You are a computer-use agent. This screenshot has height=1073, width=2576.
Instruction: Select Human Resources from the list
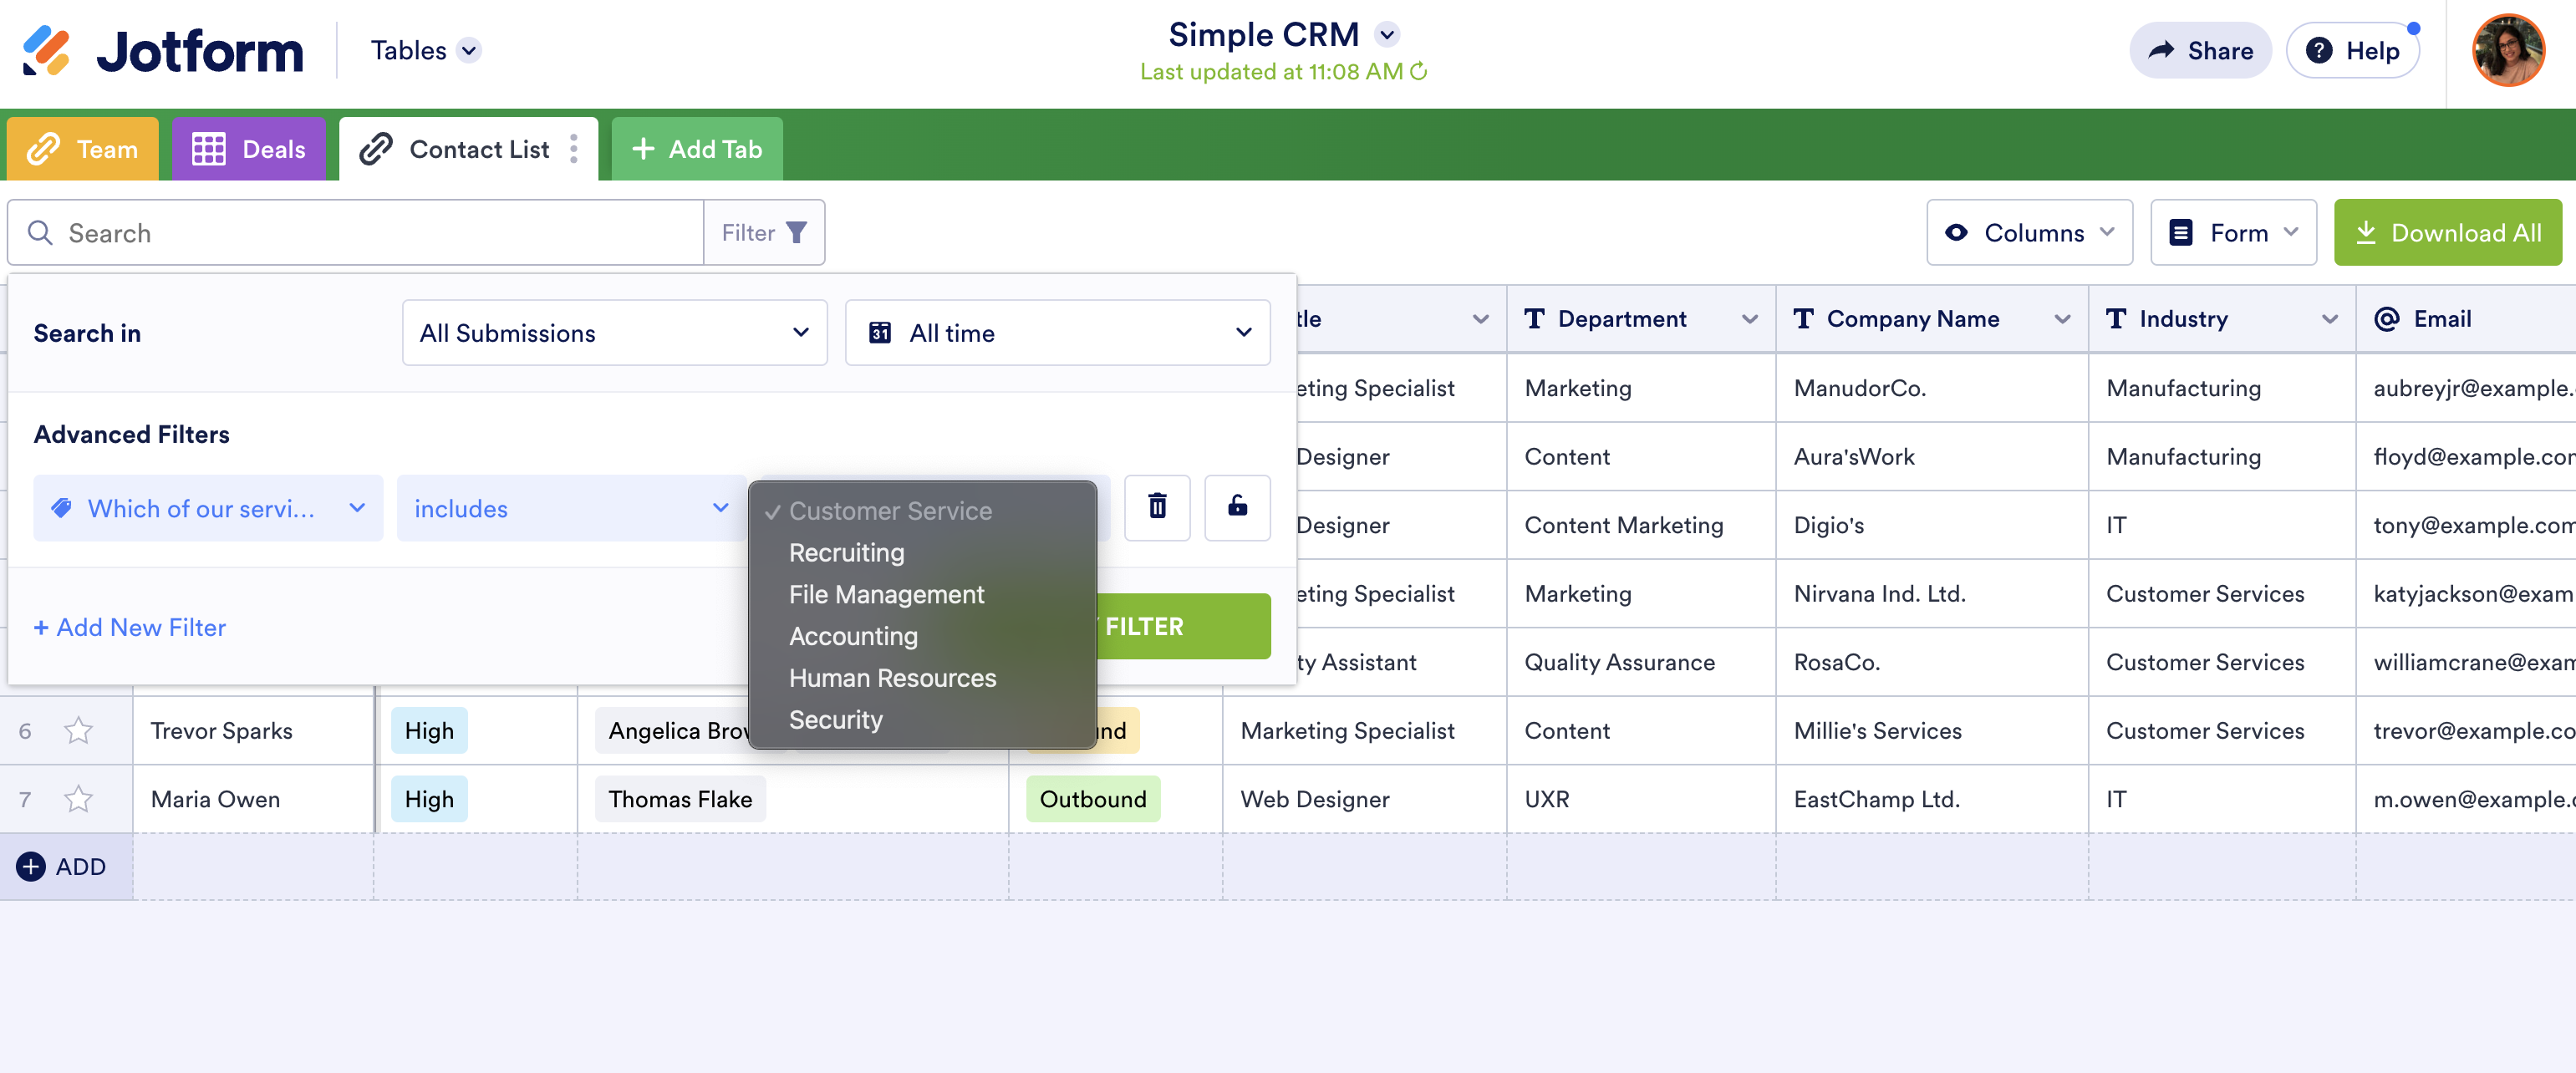[892, 678]
